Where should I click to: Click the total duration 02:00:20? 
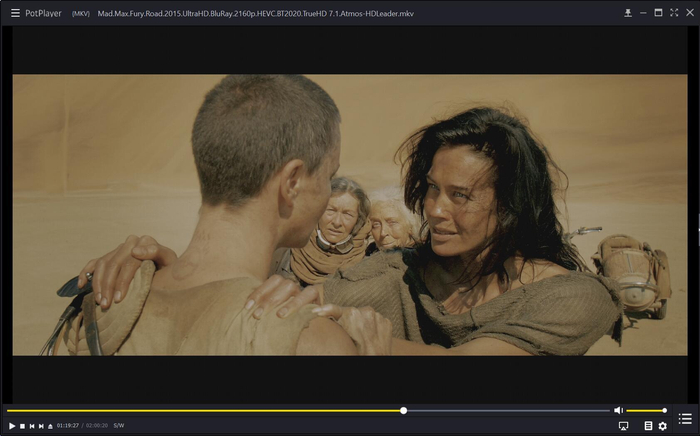pyautogui.click(x=97, y=426)
